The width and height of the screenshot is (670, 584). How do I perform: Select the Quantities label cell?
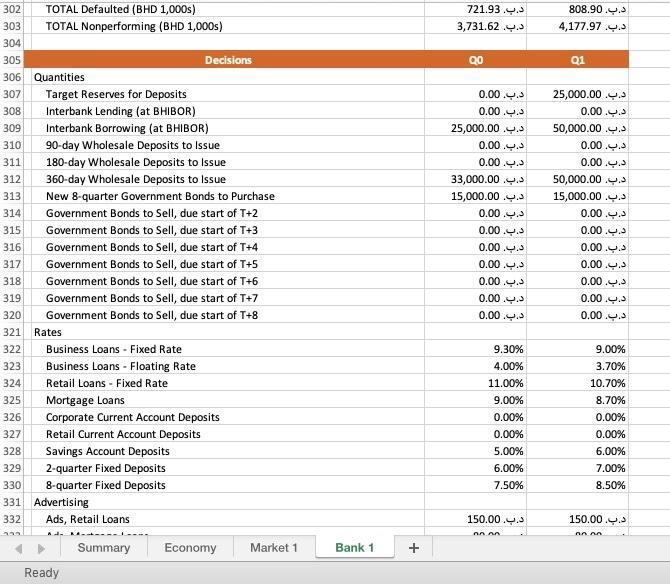click(x=228, y=77)
